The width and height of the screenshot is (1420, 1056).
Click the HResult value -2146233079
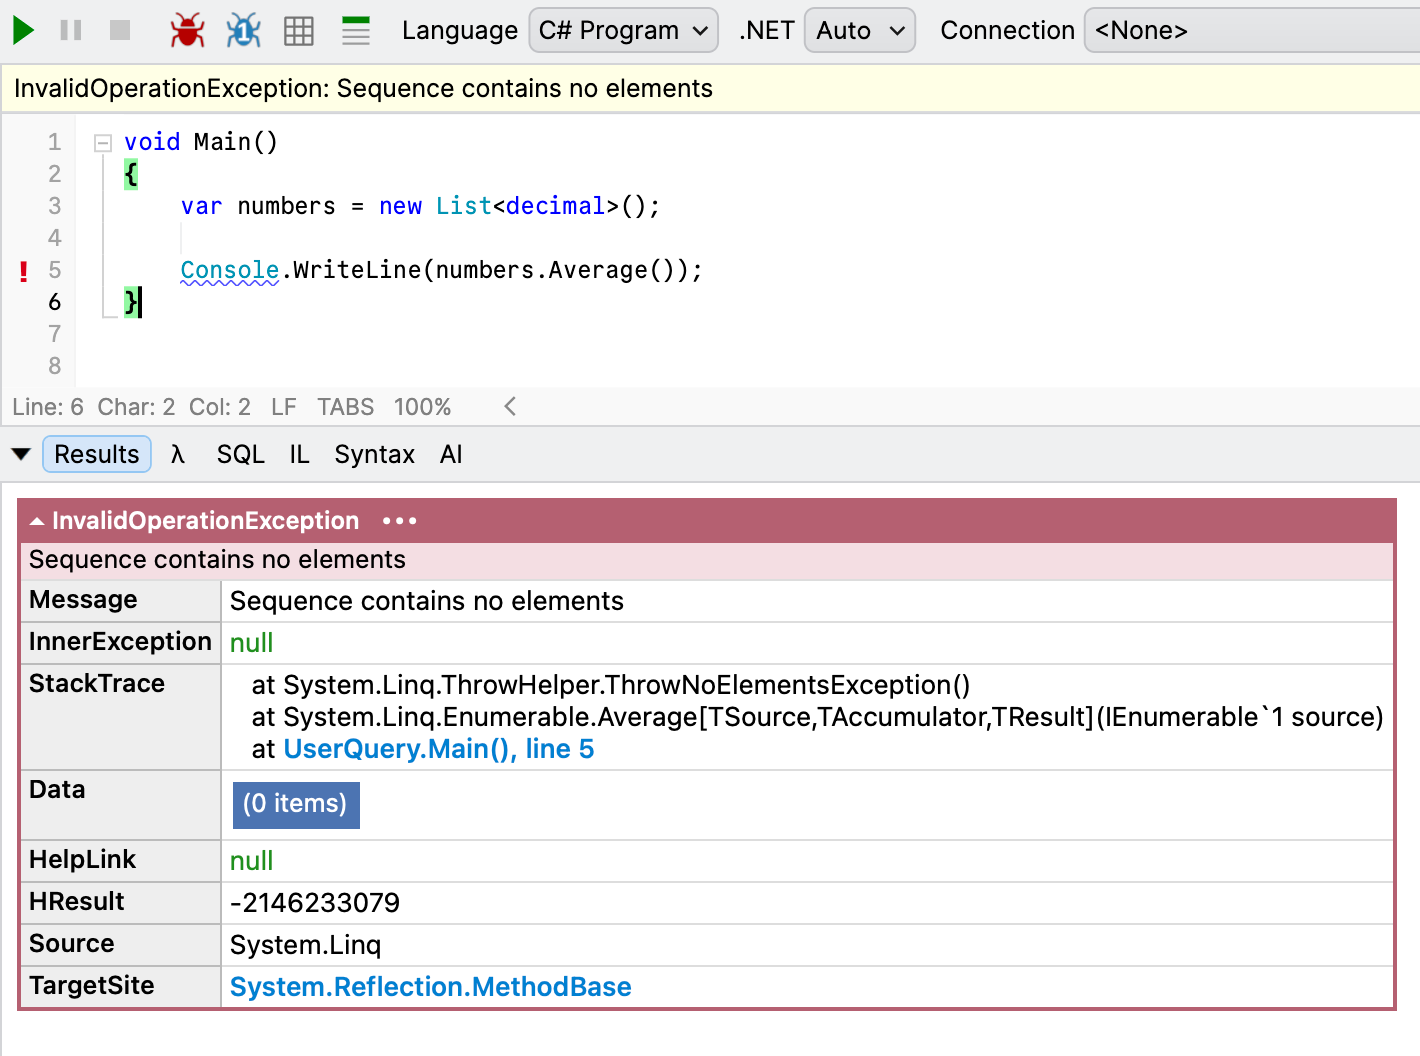click(x=315, y=903)
